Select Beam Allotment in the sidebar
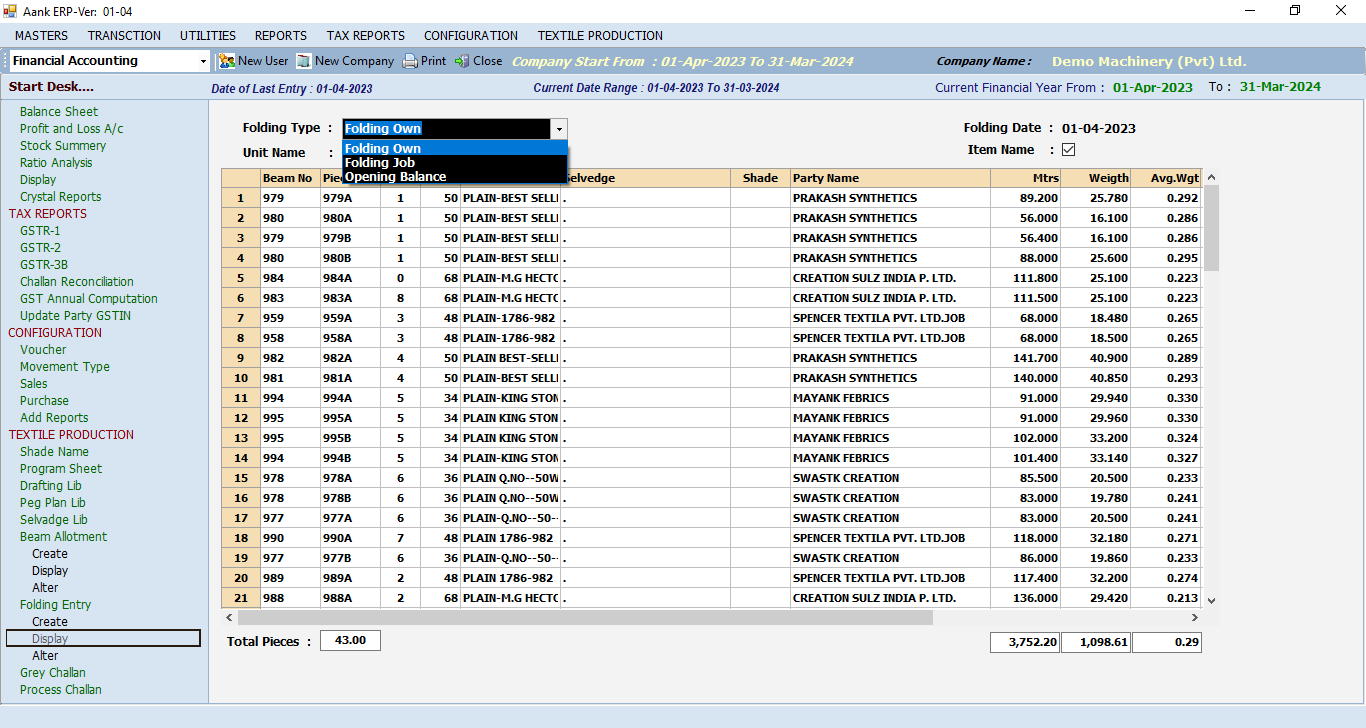This screenshot has height=728, width=1366. [63, 537]
